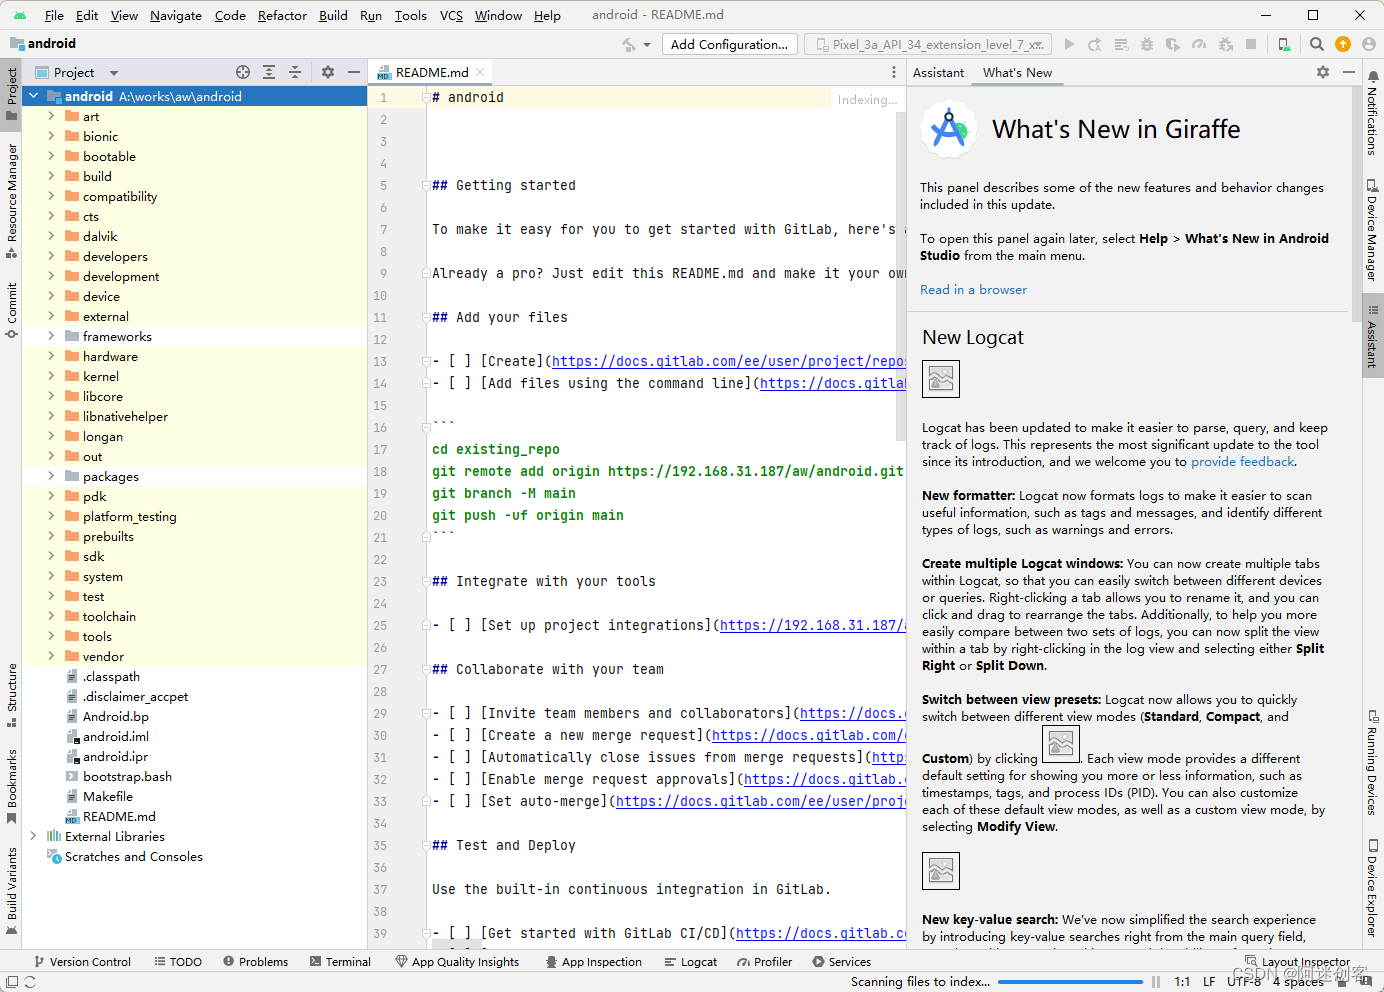This screenshot has width=1384, height=992.
Task: Open Notifications sidebar tool window
Action: [x=1372, y=113]
